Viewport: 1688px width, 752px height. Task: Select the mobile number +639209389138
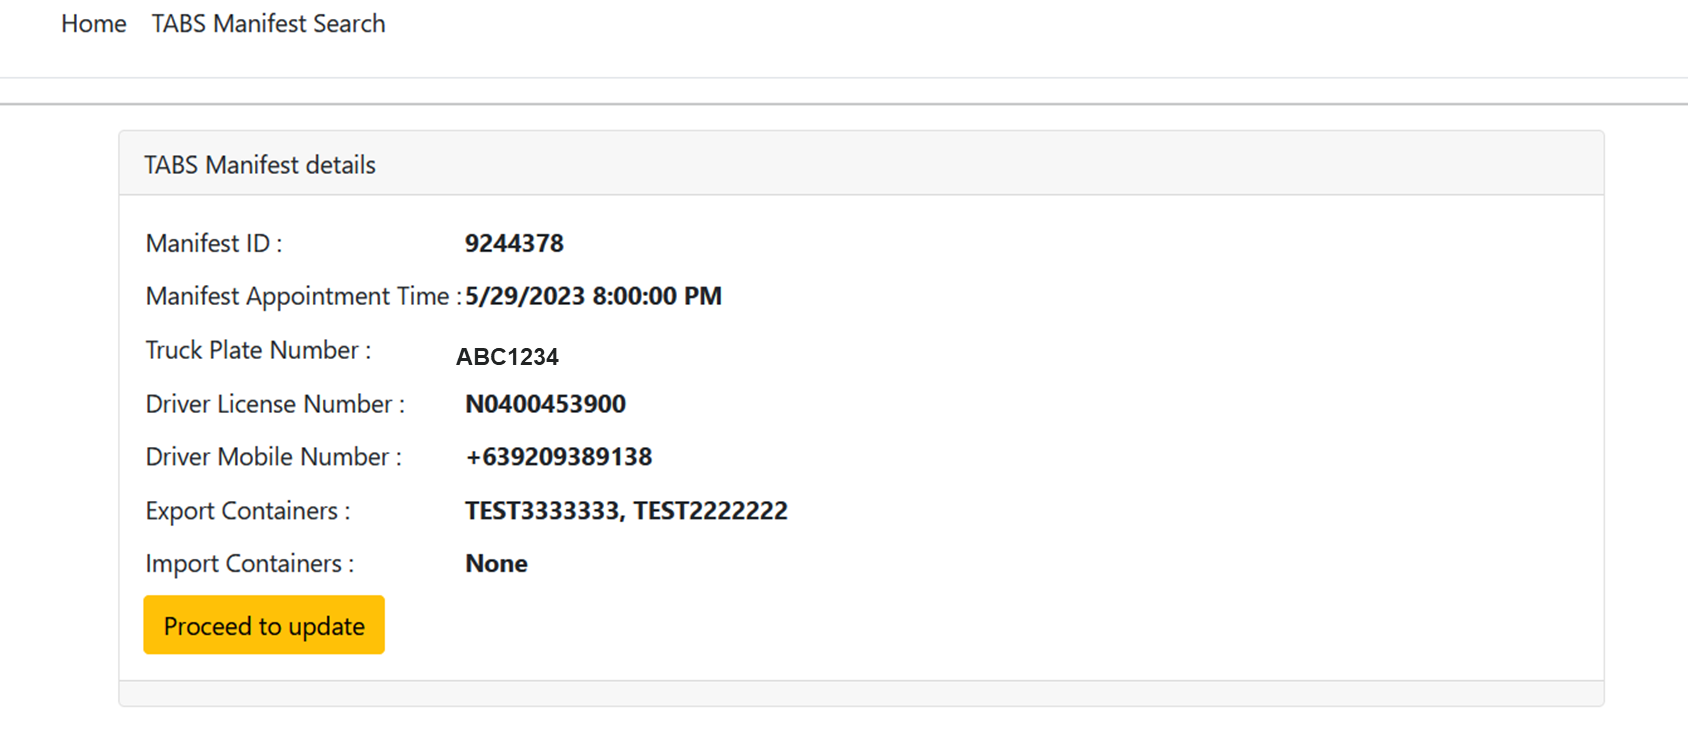tap(558, 457)
